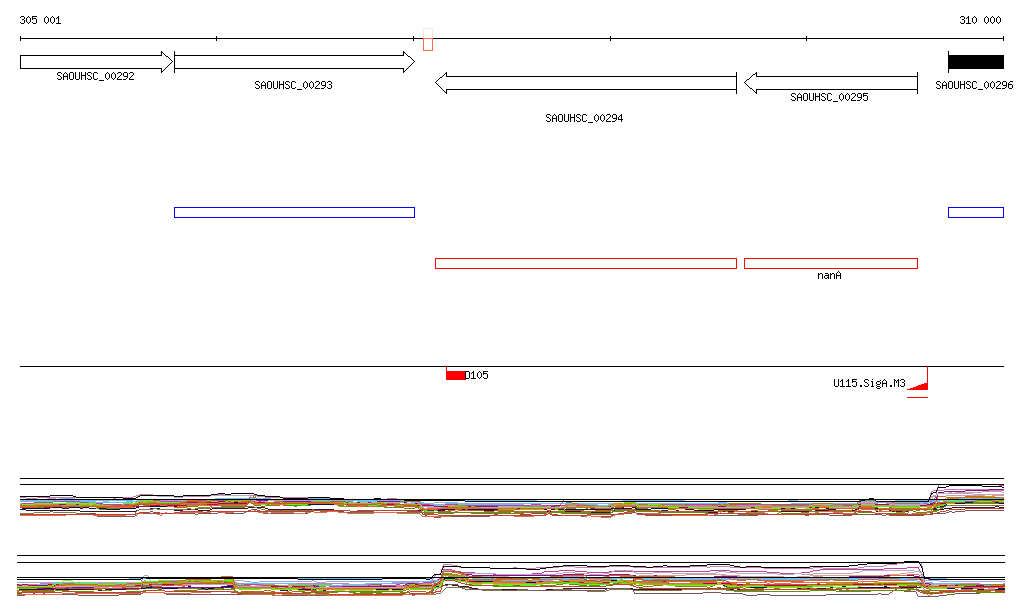Click the SAOUHSC_00294 leftward gene arrow
The height and width of the screenshot is (611, 1024).
click(x=586, y=83)
